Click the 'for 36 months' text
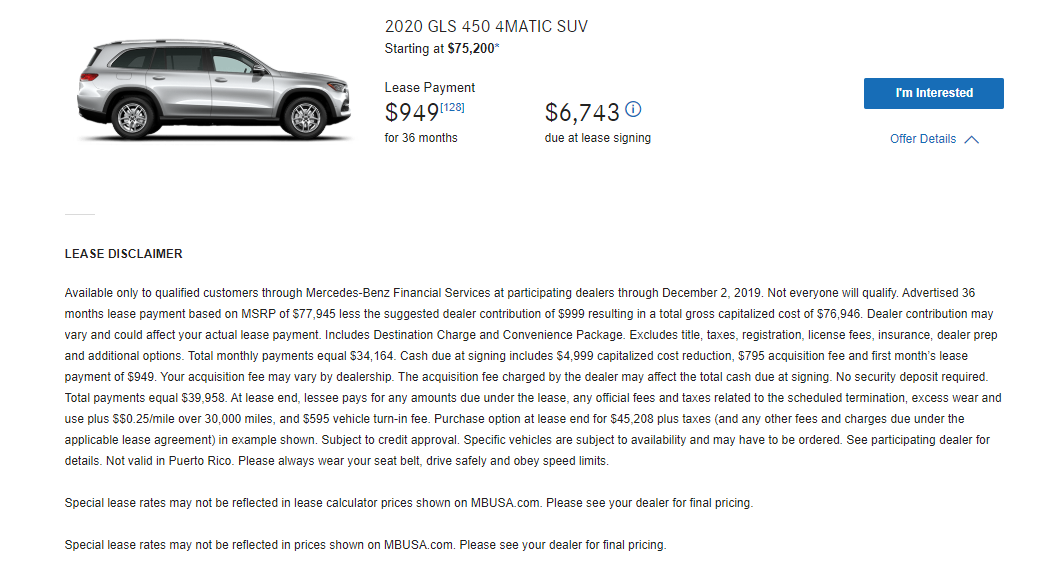Screen dimensions: 1061x580 [421, 138]
